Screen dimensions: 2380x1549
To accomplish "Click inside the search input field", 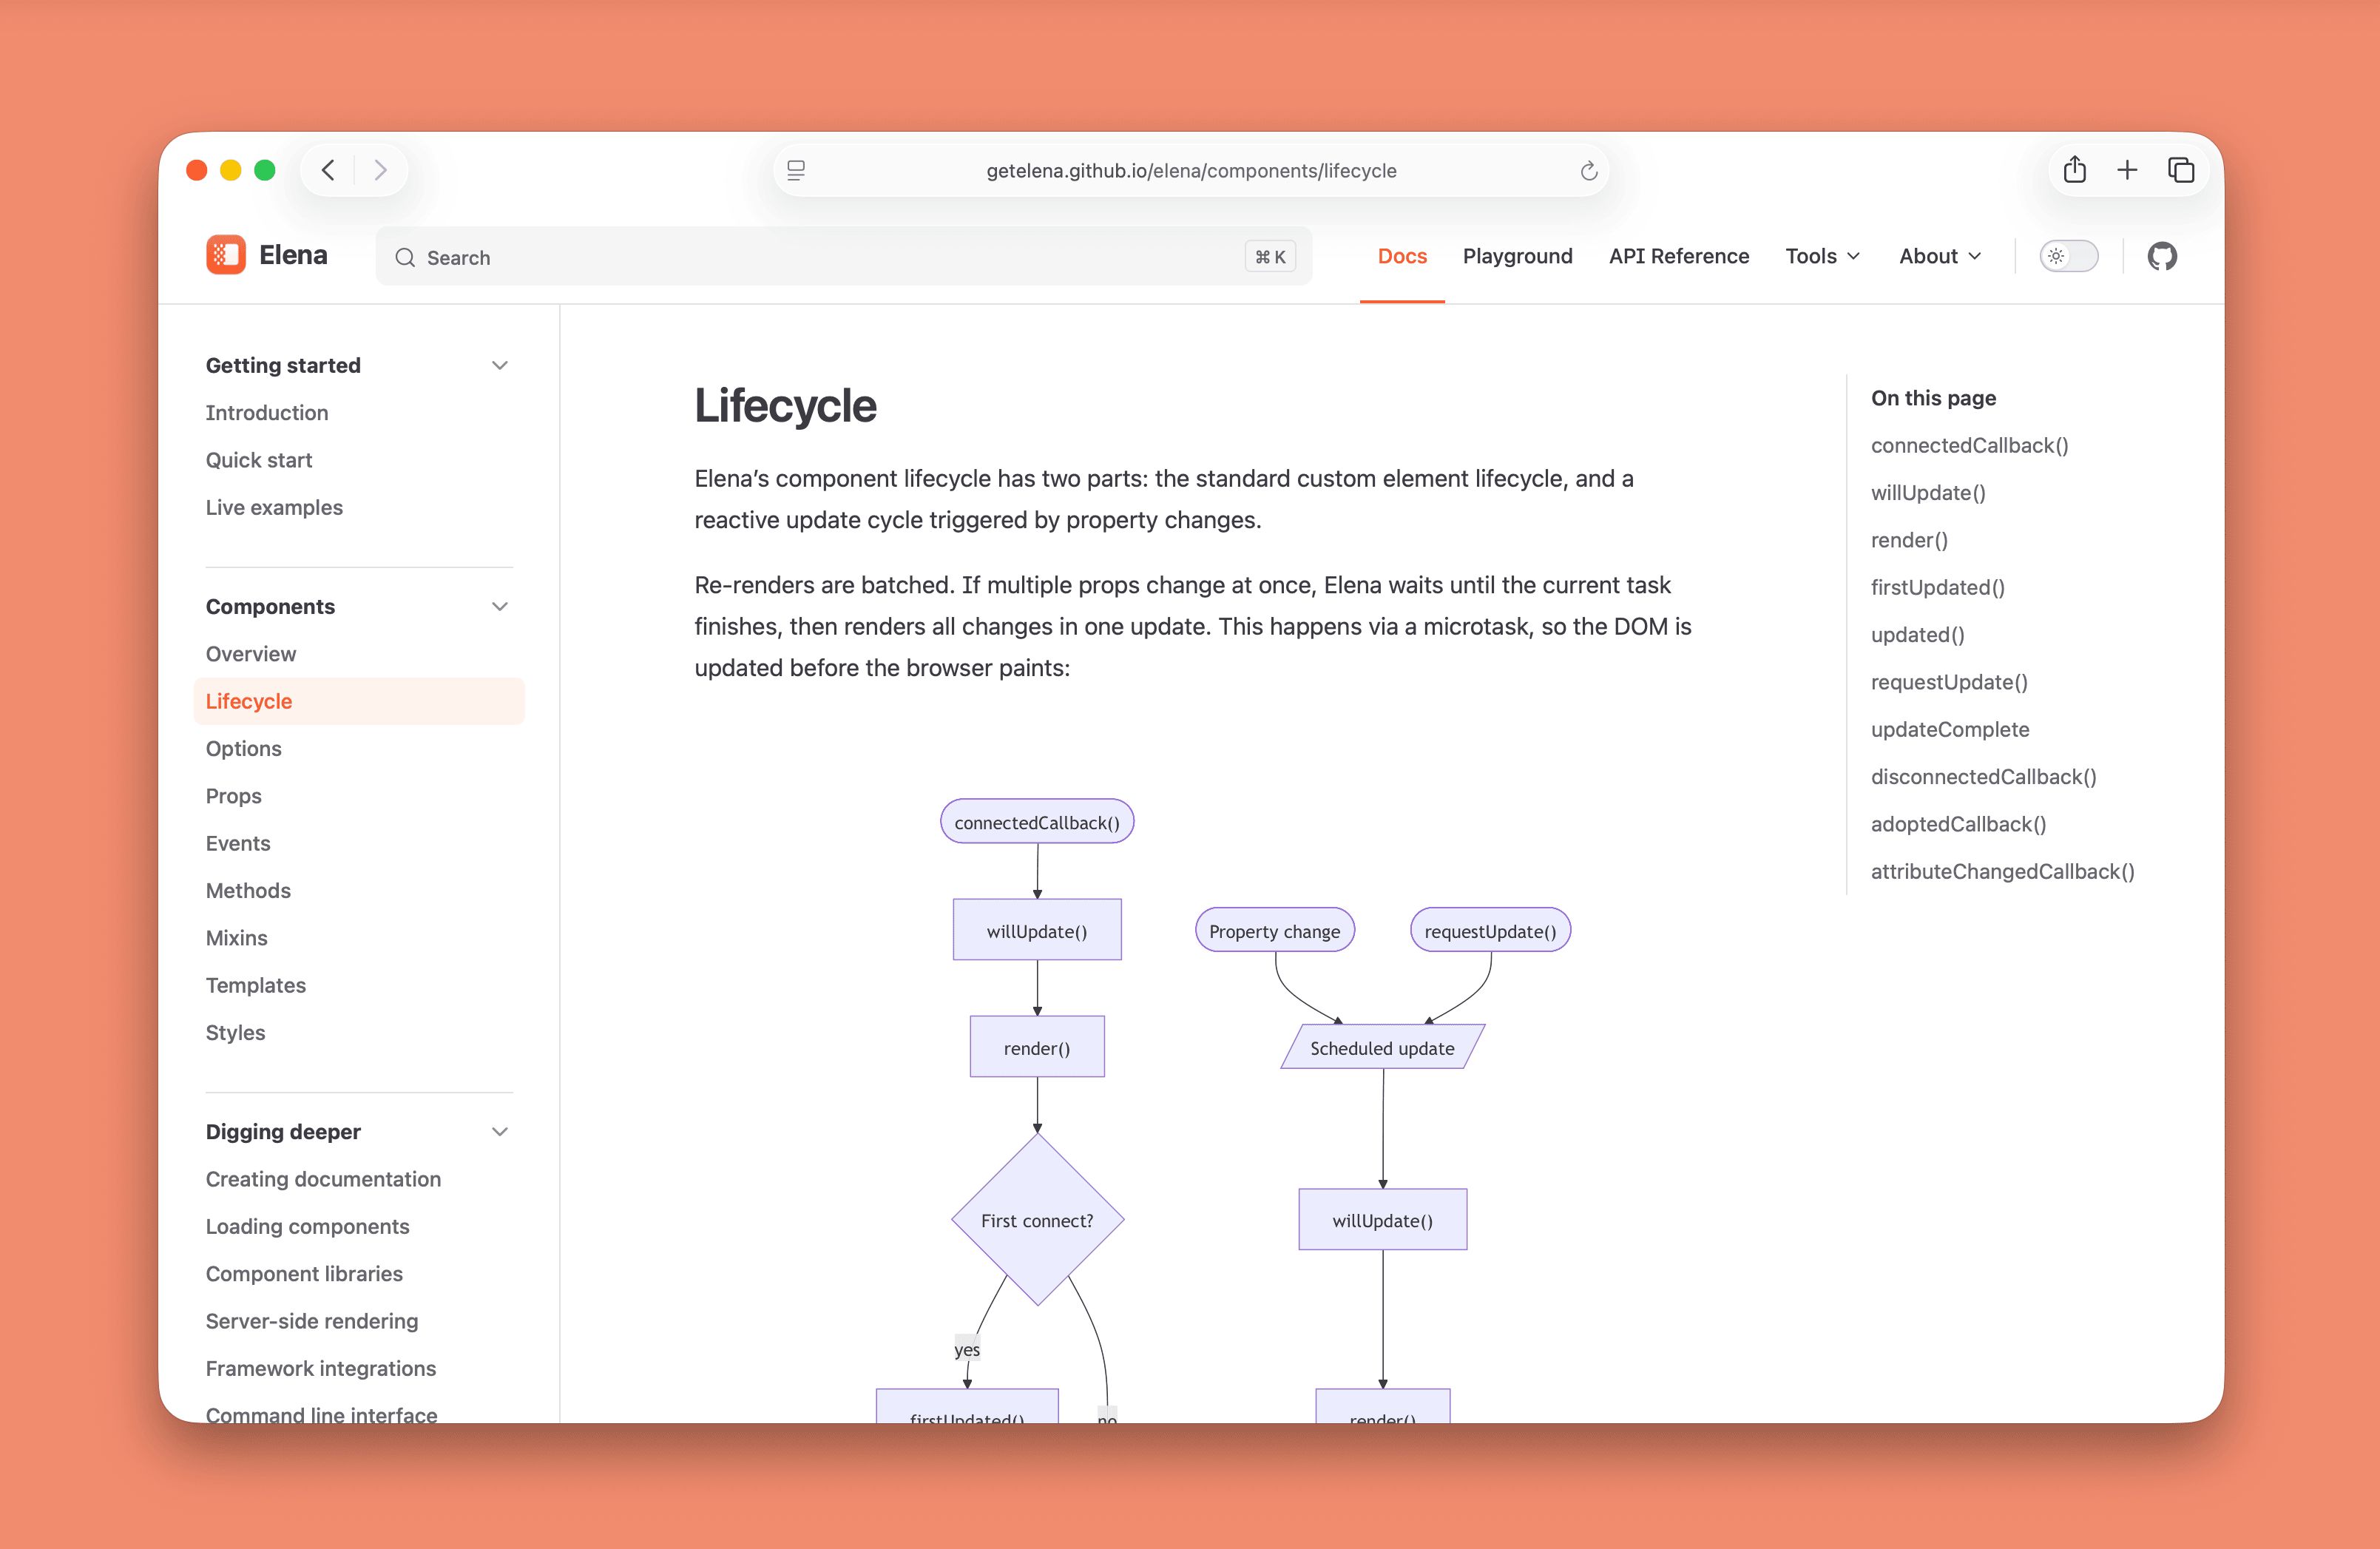I will pos(800,257).
